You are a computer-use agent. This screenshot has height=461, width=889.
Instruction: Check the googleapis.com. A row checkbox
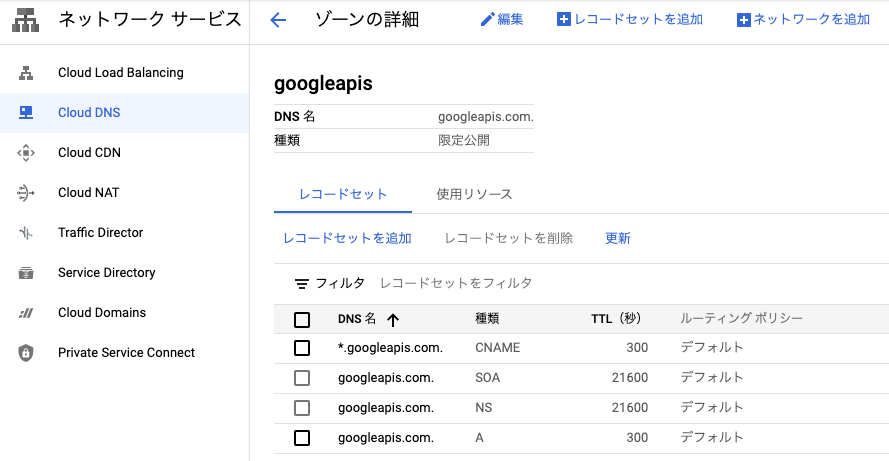(x=302, y=438)
